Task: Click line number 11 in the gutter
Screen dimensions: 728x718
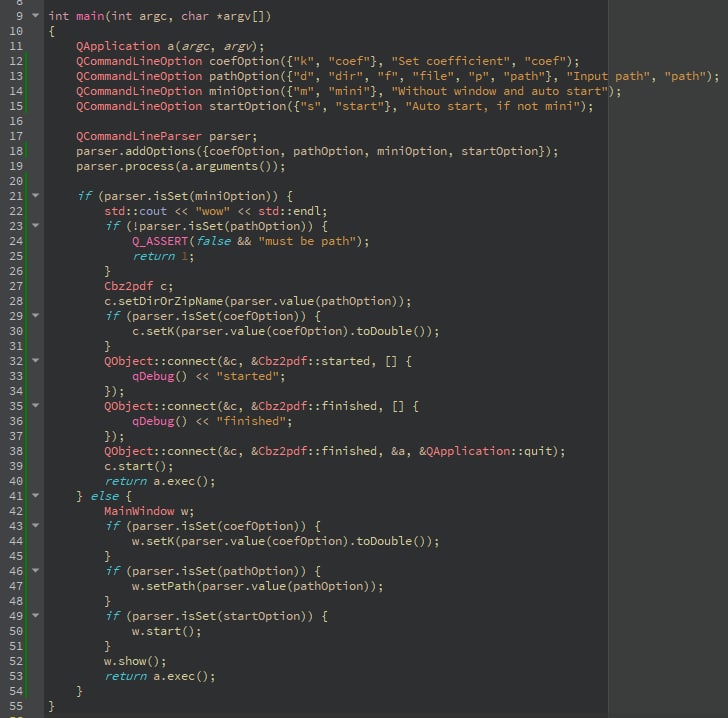Action: 16,46
